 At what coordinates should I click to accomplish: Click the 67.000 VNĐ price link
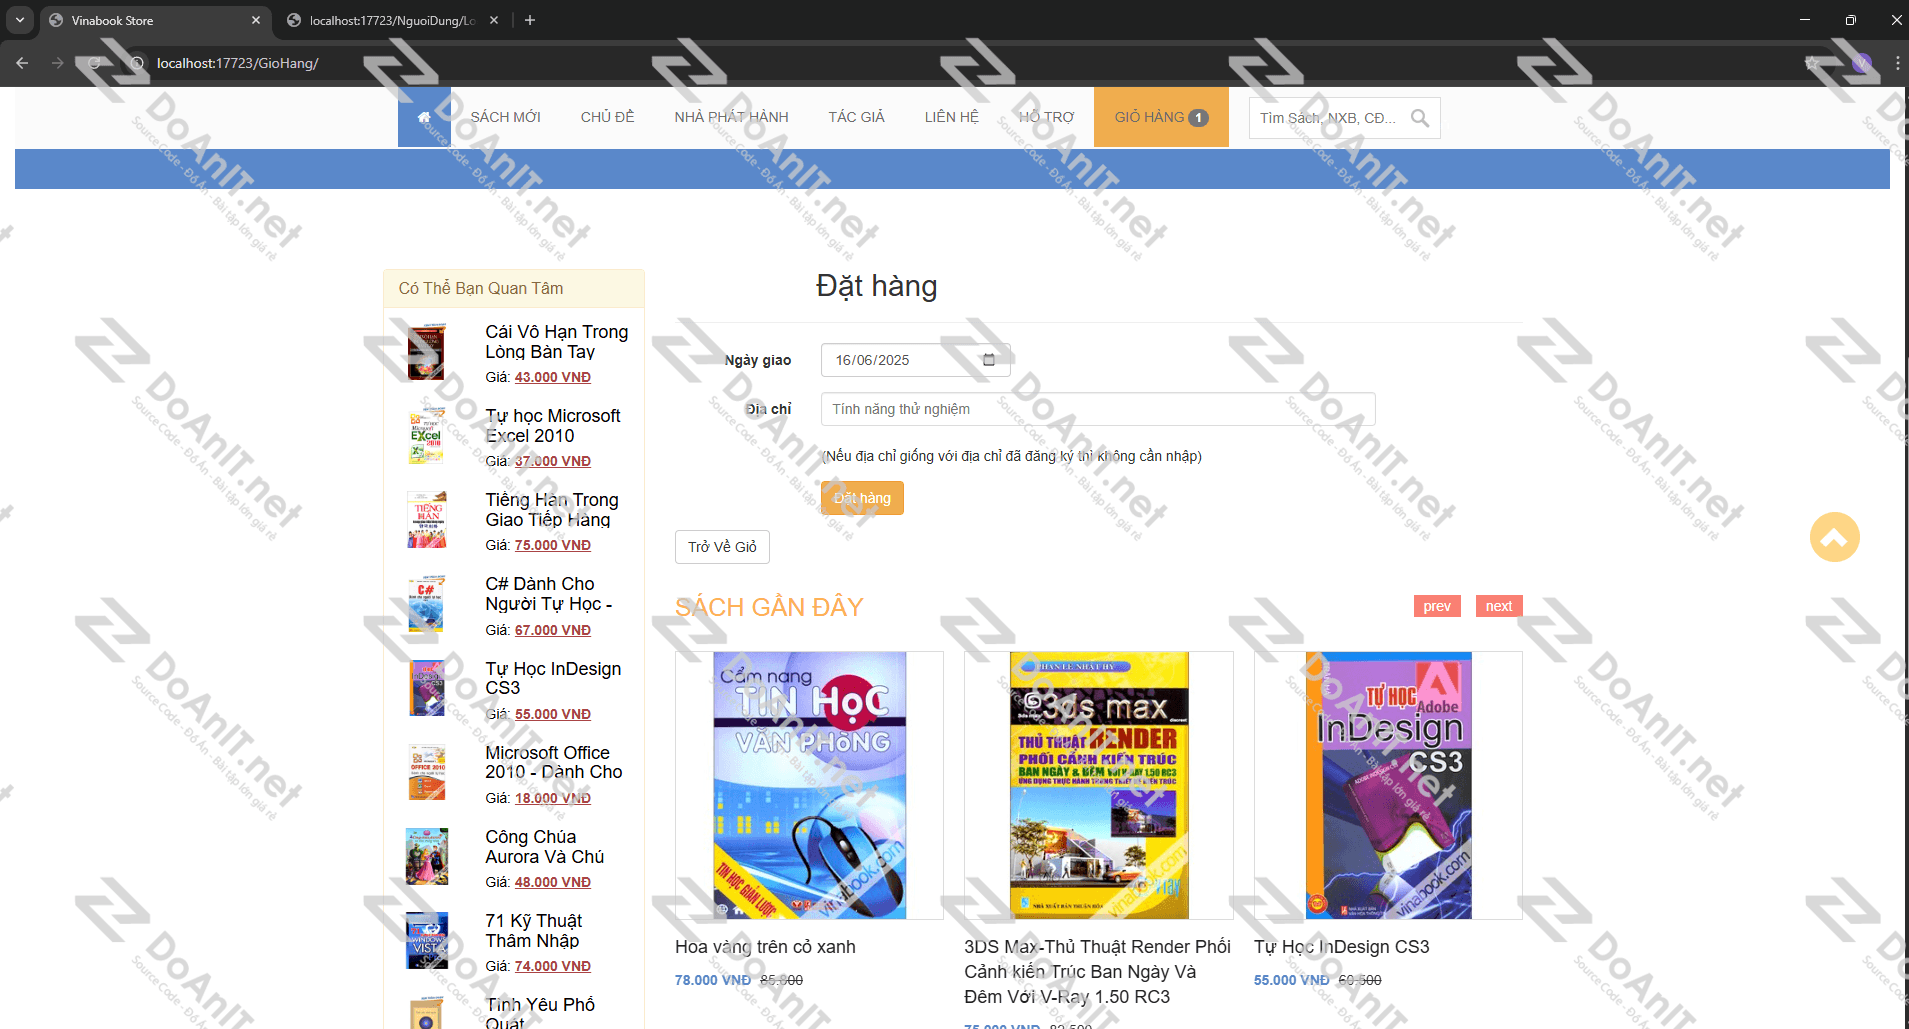tap(553, 630)
